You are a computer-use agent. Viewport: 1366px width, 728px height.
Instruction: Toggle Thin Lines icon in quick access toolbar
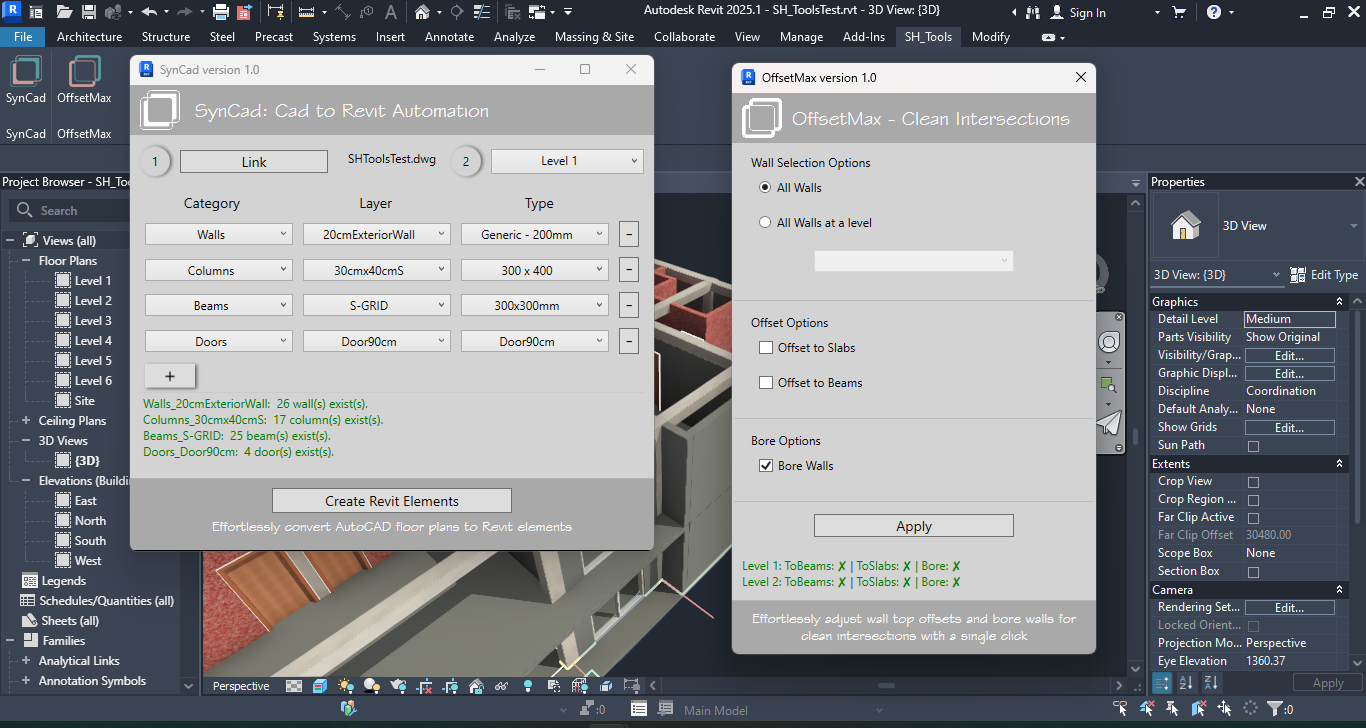tap(482, 12)
